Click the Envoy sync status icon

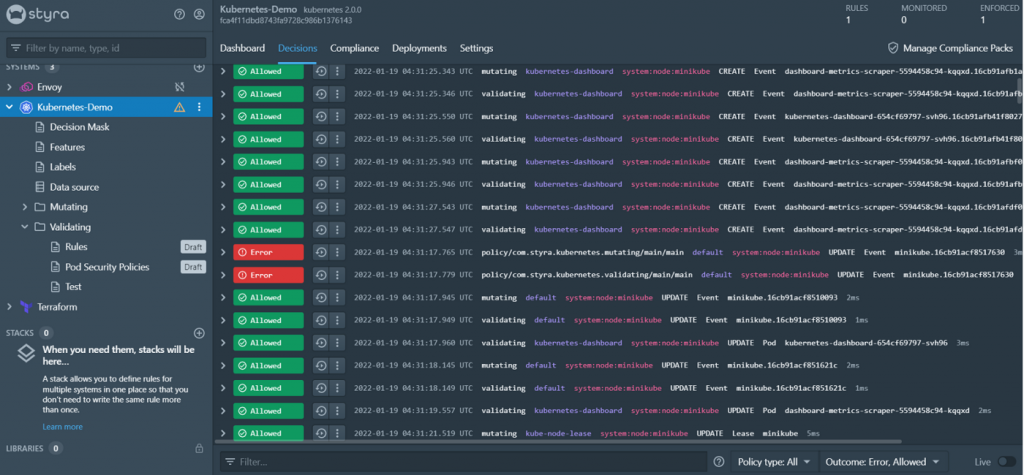[x=180, y=87]
